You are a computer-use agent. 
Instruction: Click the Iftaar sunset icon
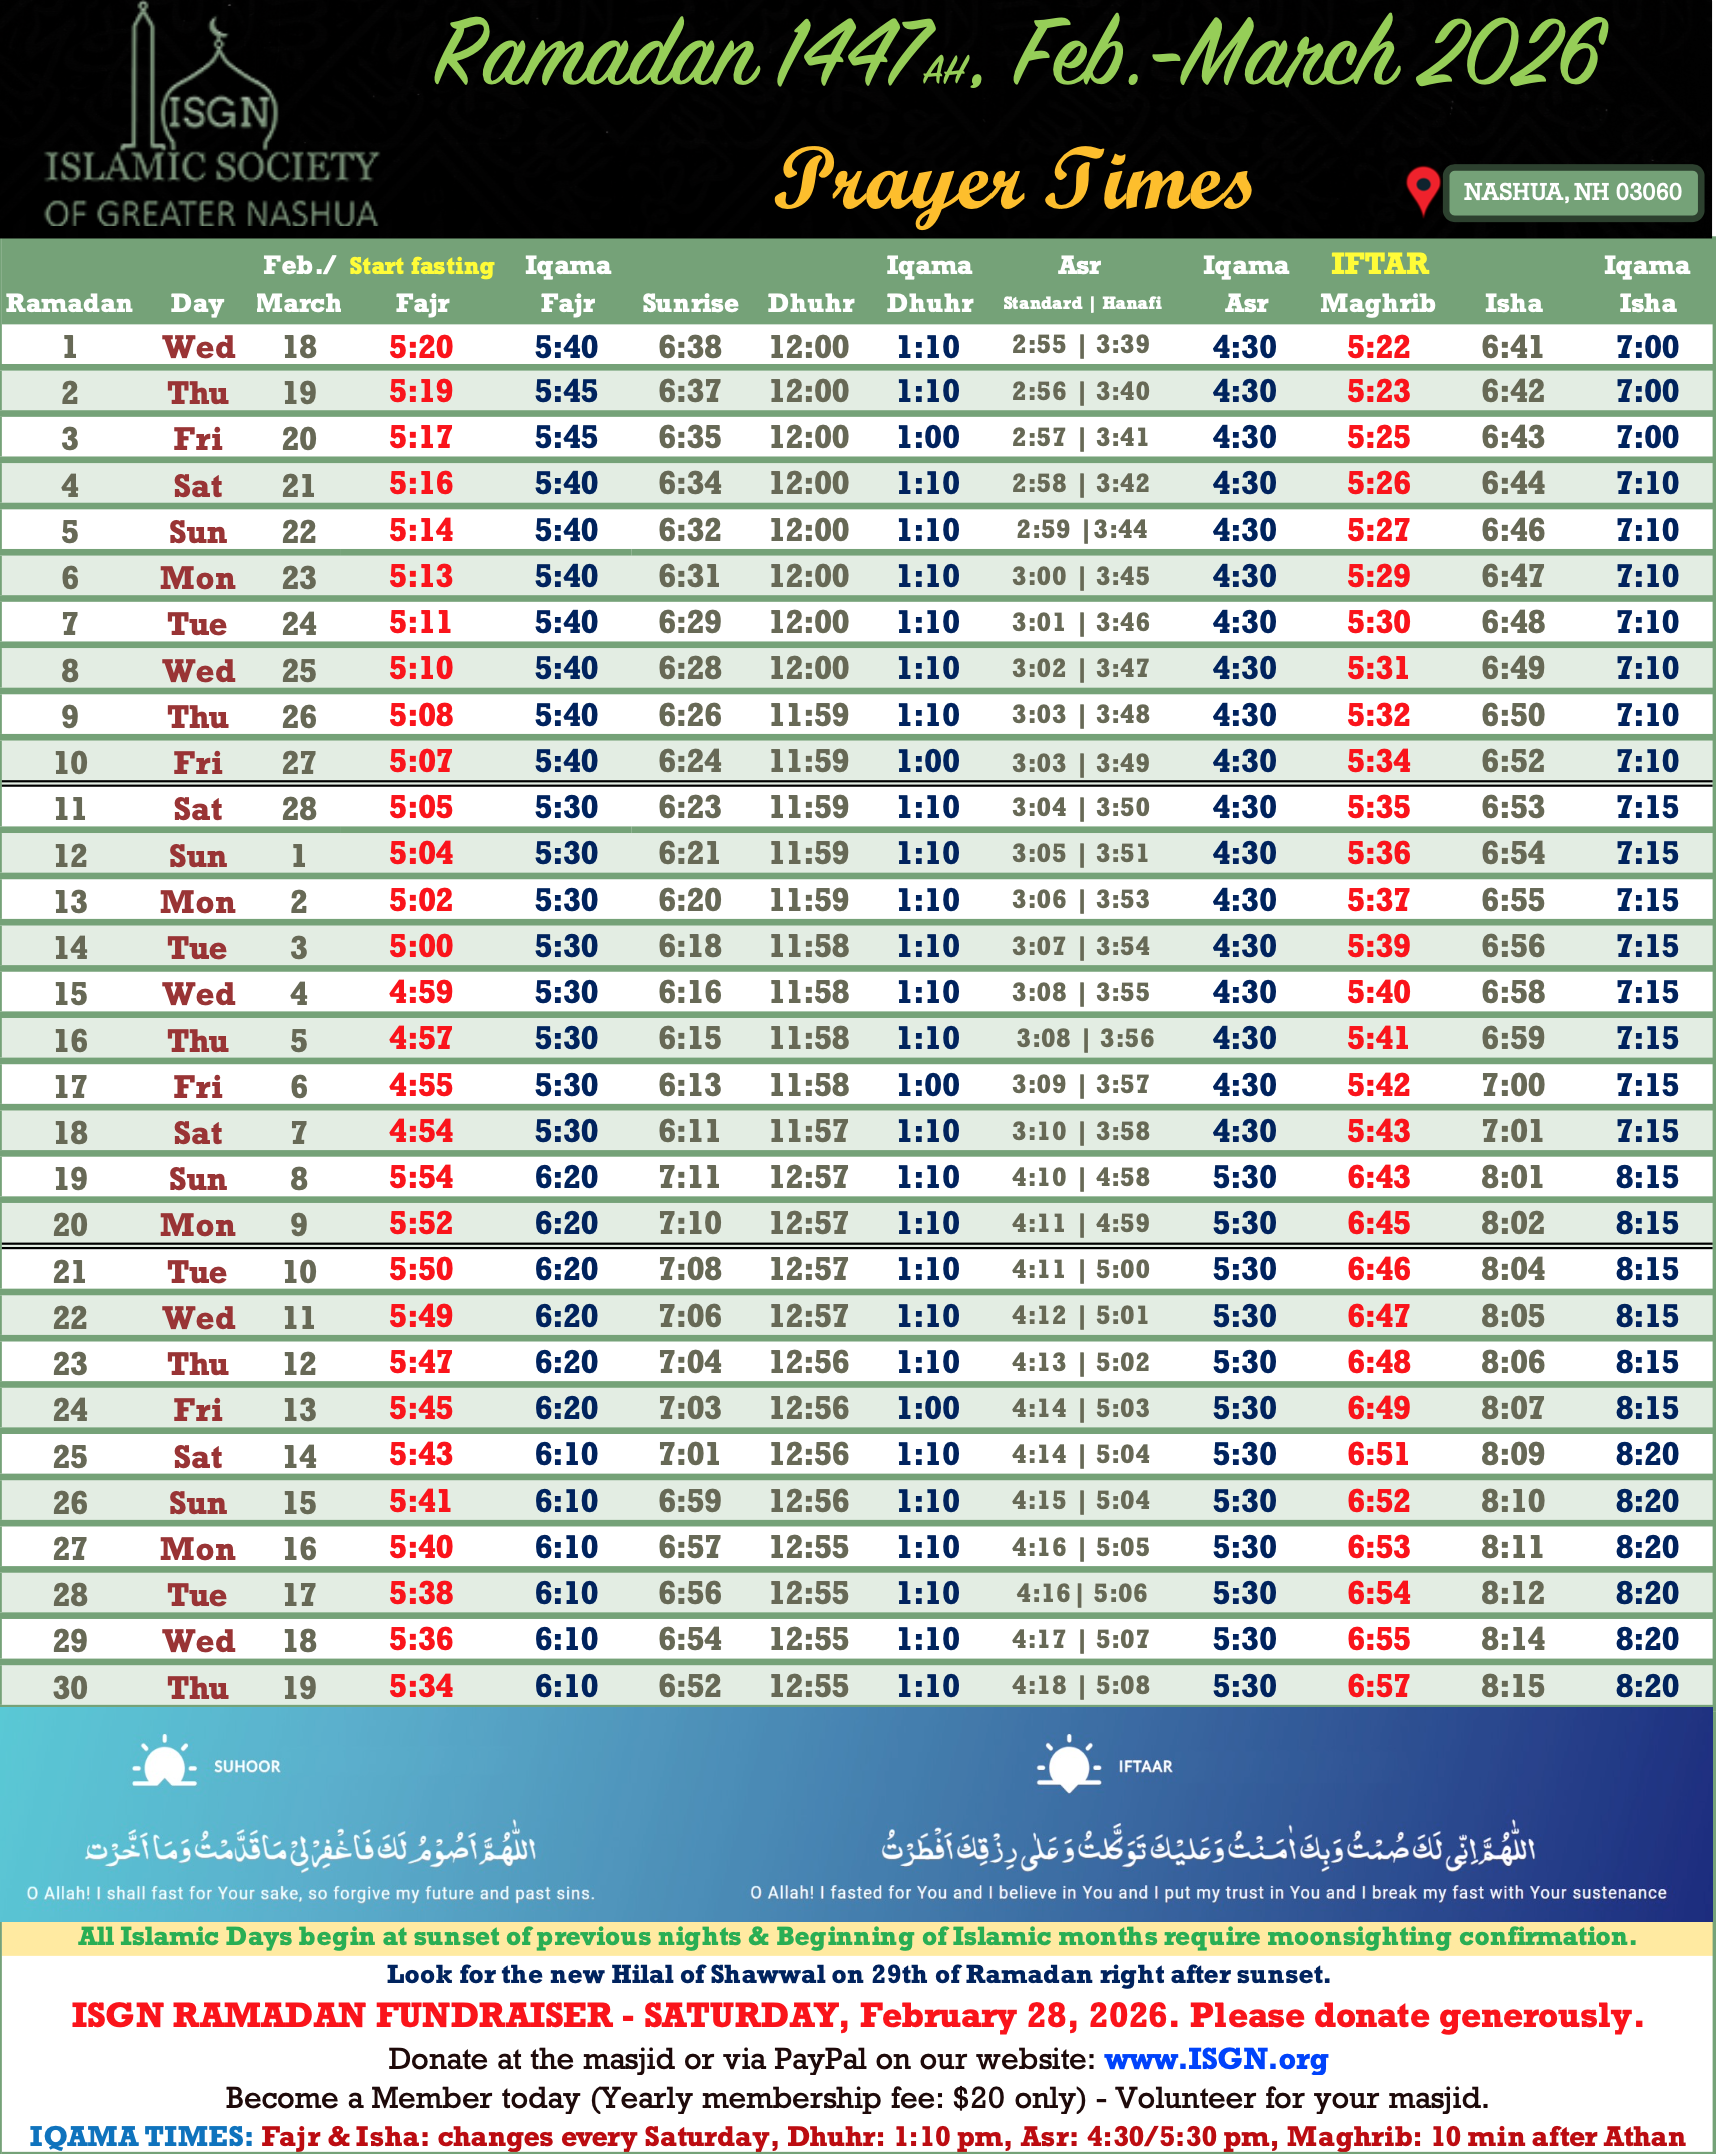click(x=1068, y=1765)
